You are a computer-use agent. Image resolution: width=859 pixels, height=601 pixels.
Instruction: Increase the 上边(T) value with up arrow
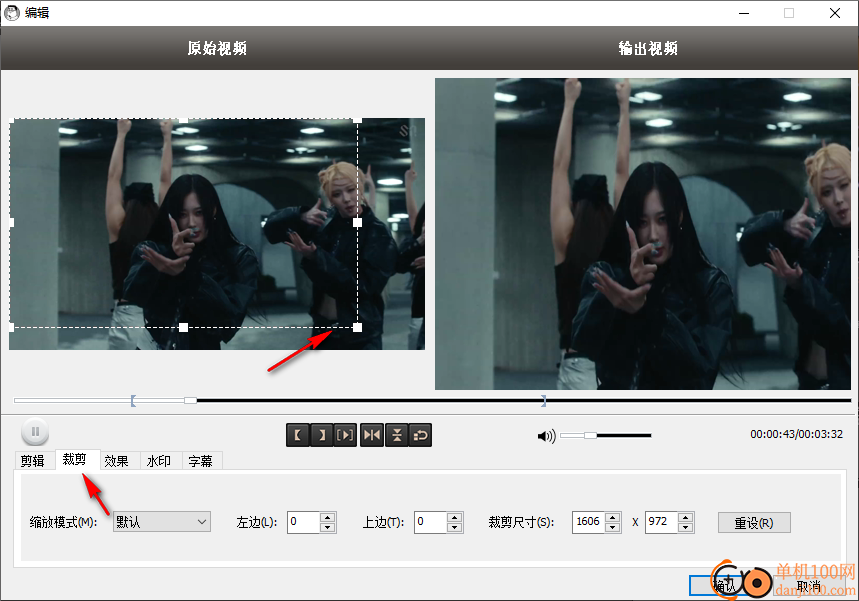click(454, 517)
